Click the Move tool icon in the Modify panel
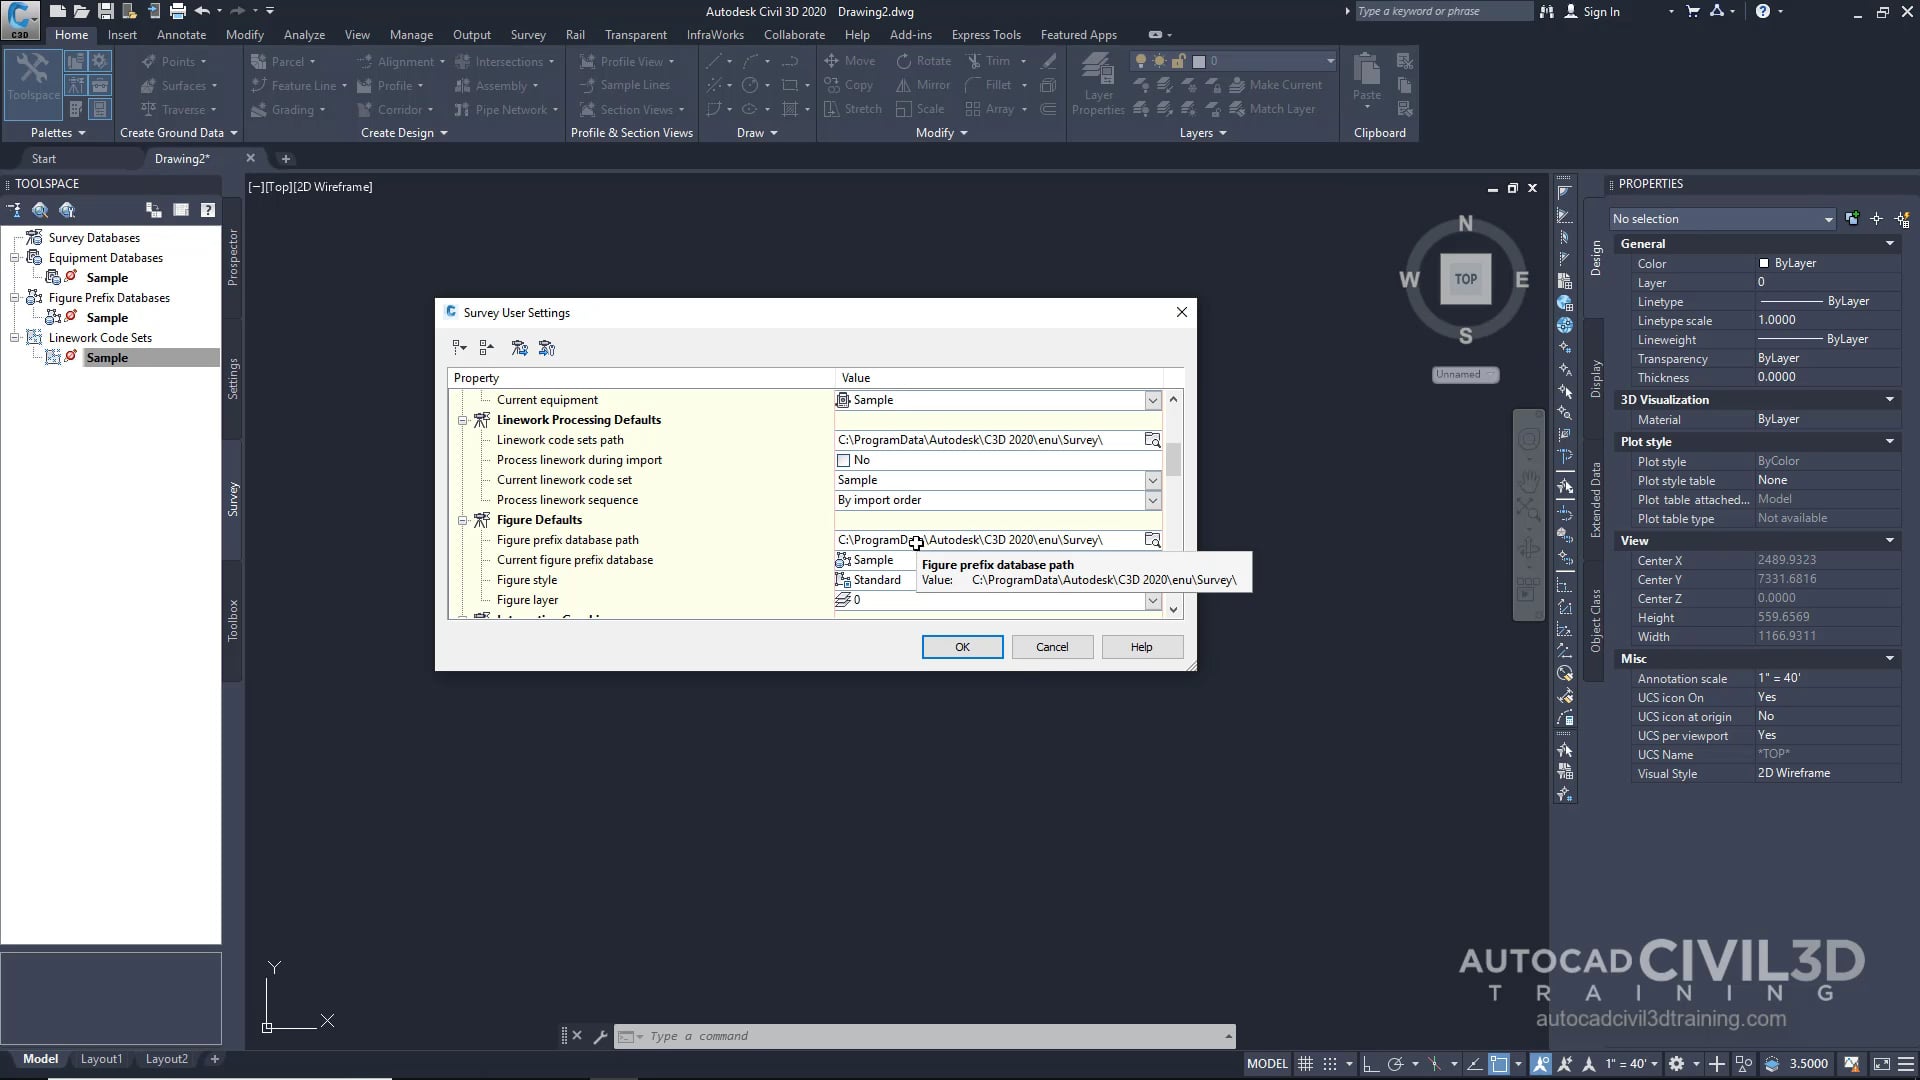This screenshot has height=1080, width=1920. click(832, 61)
